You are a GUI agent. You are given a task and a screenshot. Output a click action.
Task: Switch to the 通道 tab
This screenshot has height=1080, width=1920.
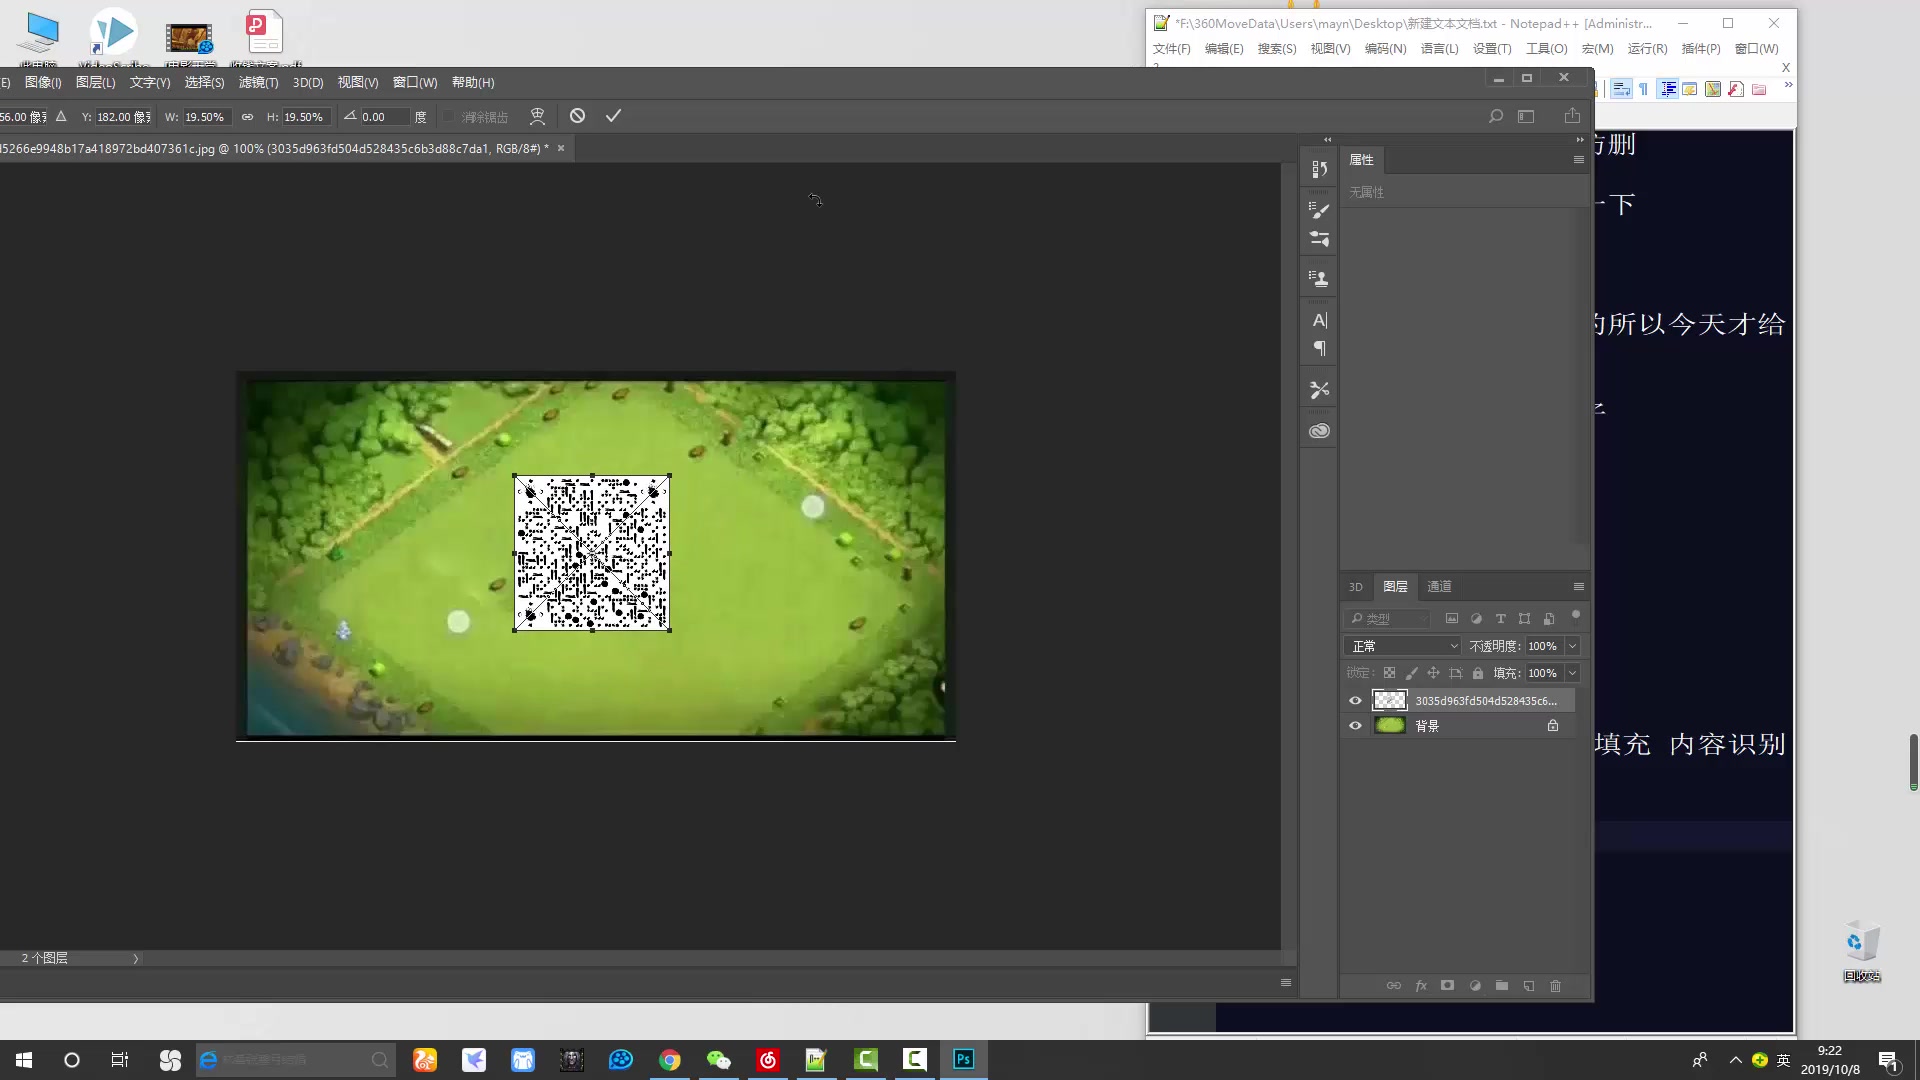click(1439, 587)
